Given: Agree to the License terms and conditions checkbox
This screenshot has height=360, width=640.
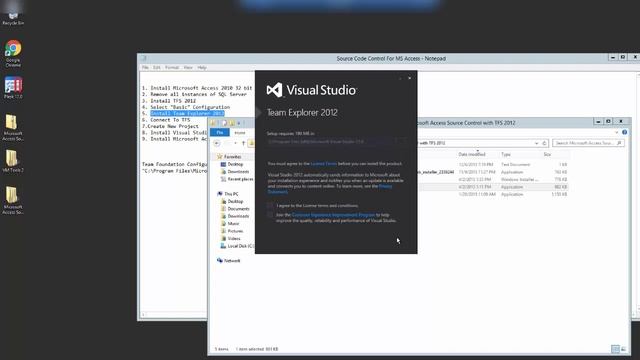Looking at the screenshot, I should (x=270, y=205).
